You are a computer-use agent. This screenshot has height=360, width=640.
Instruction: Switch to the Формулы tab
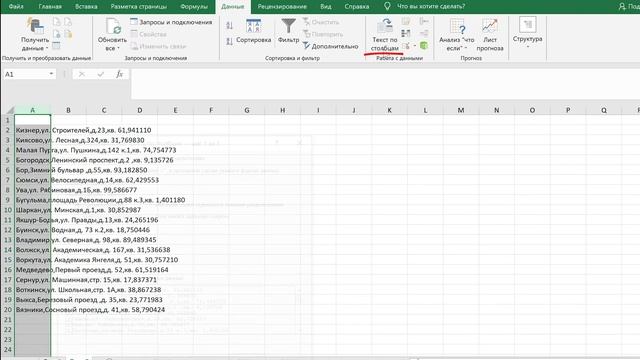point(194,7)
